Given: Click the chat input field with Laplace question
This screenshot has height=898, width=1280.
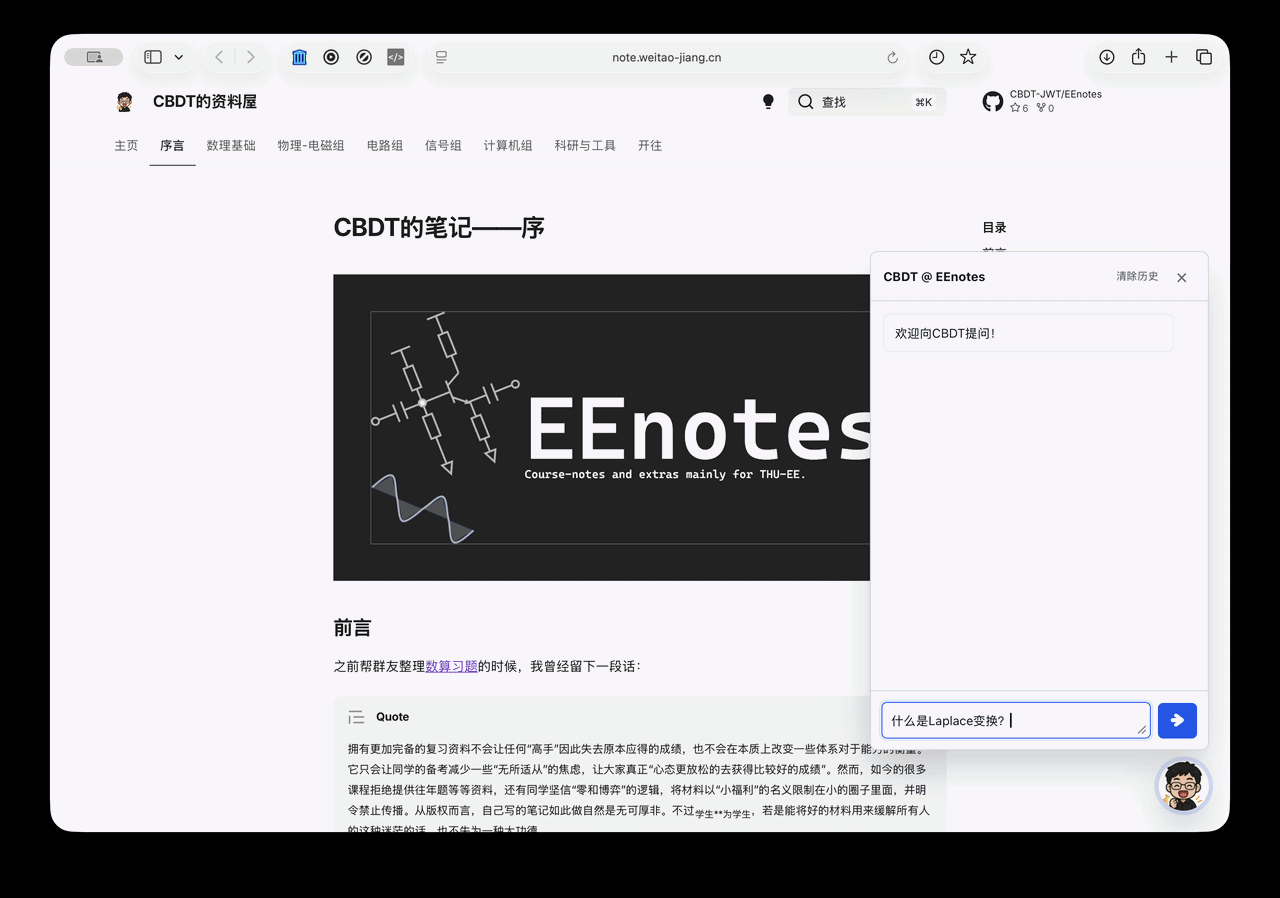Looking at the screenshot, I should click(1015, 720).
